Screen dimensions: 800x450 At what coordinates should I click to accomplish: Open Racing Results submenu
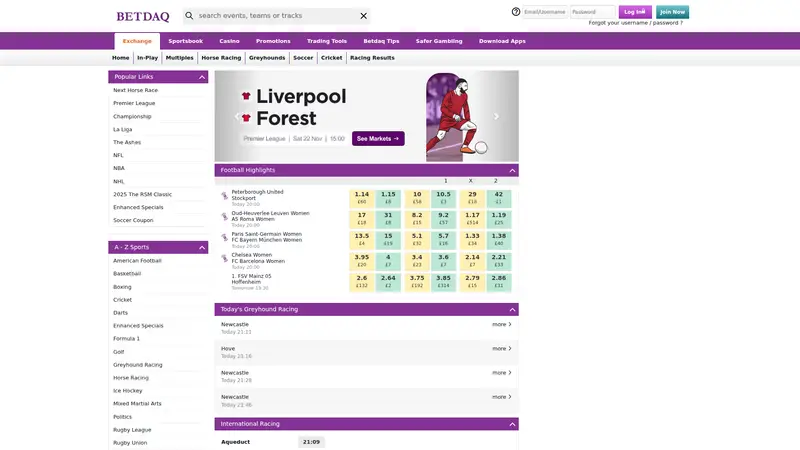pos(372,58)
